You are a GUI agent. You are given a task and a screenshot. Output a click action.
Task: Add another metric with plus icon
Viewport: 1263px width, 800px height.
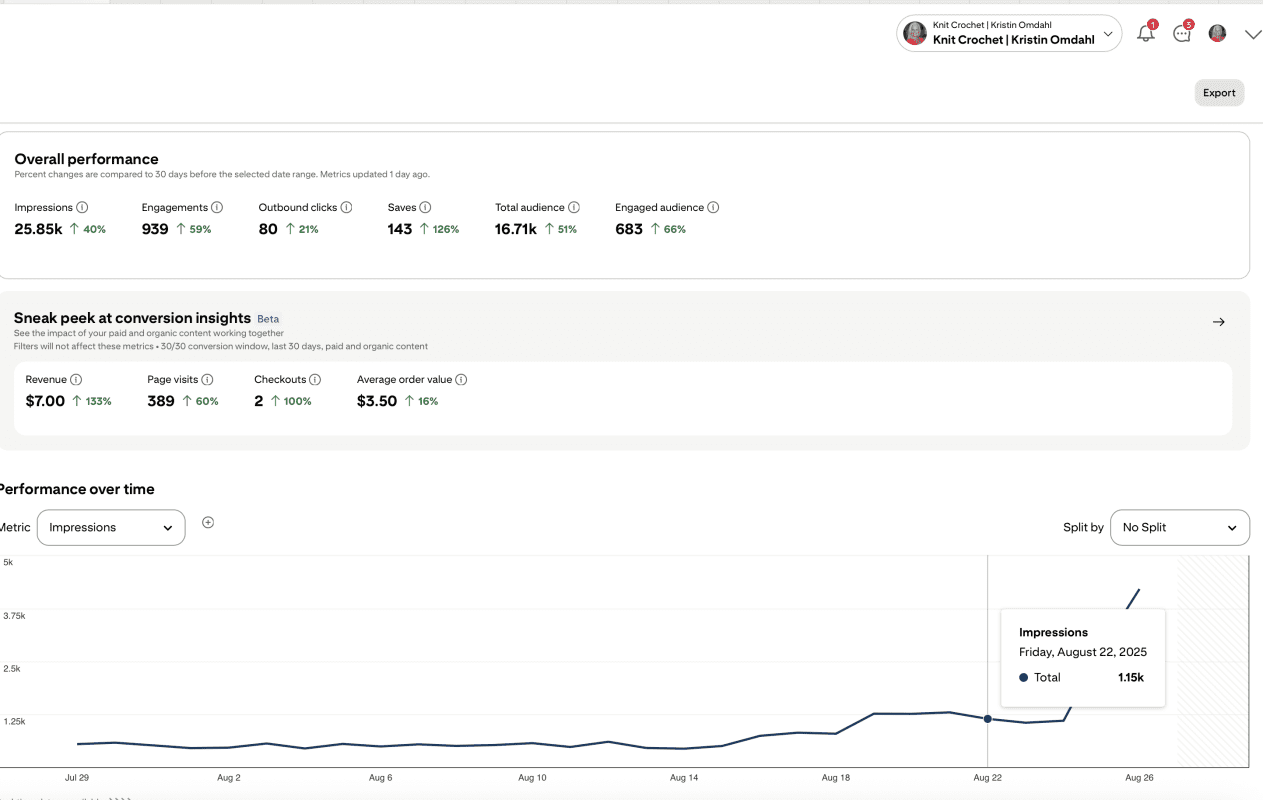coord(208,522)
